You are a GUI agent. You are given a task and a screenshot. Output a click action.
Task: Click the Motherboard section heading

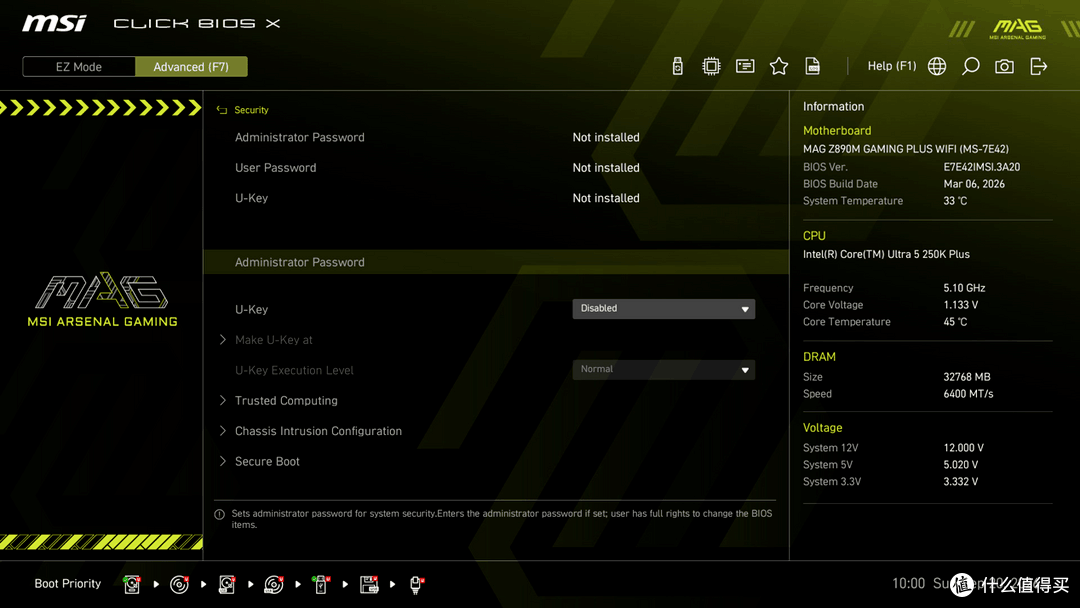(x=837, y=131)
